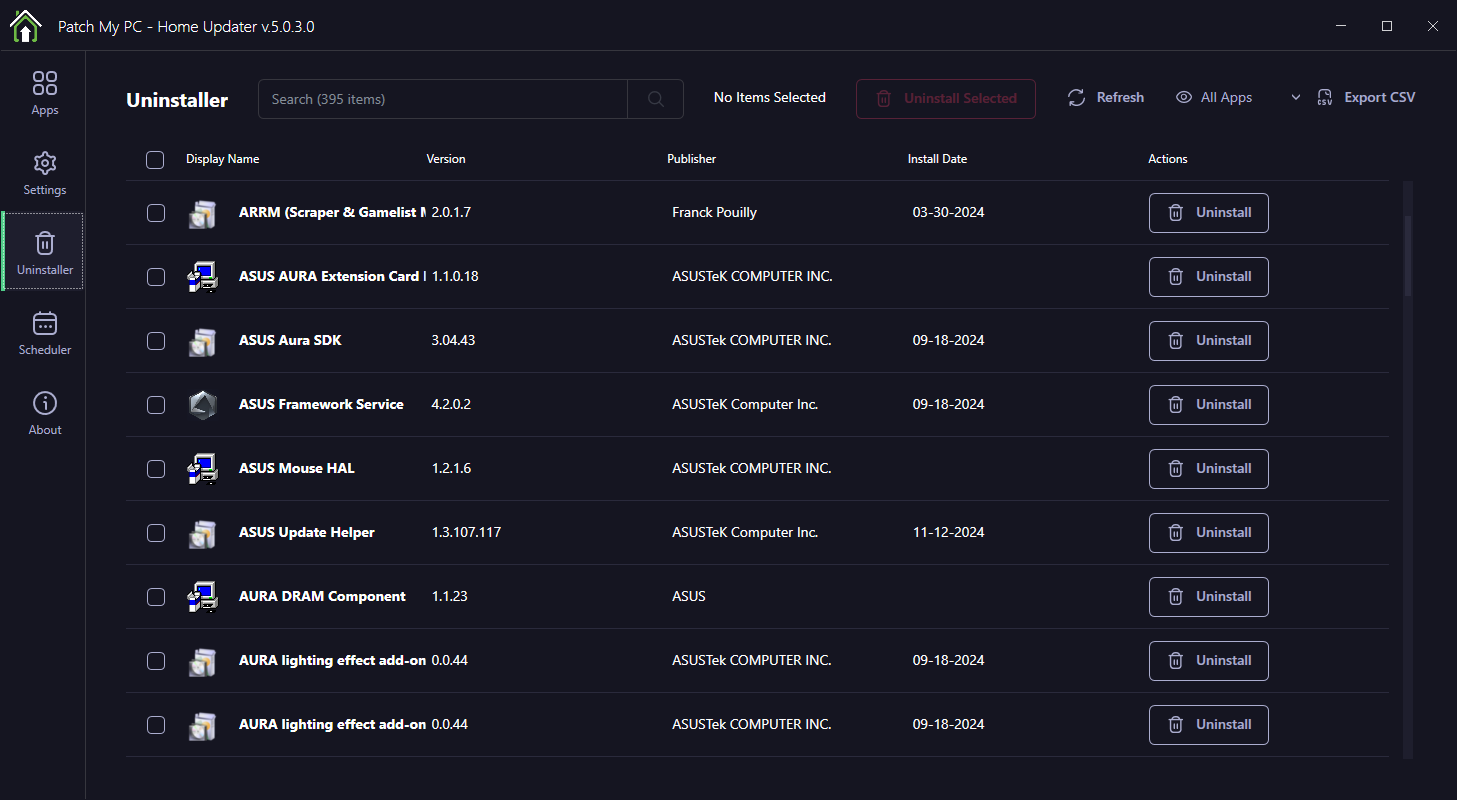Click the publisher ASUS in AURA DRAM row
Image resolution: width=1457 pixels, height=800 pixels.
pos(689,596)
